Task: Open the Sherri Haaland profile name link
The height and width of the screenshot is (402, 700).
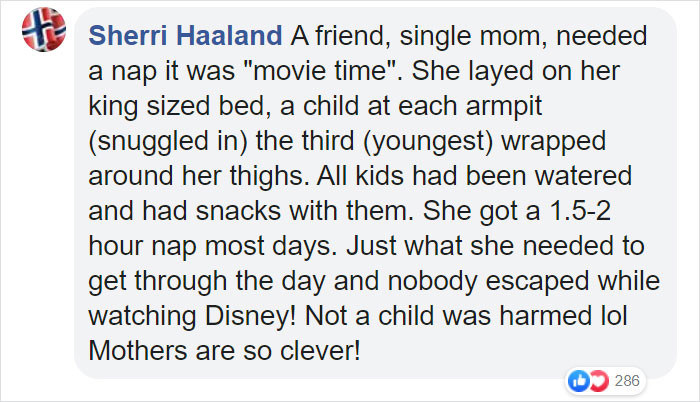Action: click(x=185, y=36)
